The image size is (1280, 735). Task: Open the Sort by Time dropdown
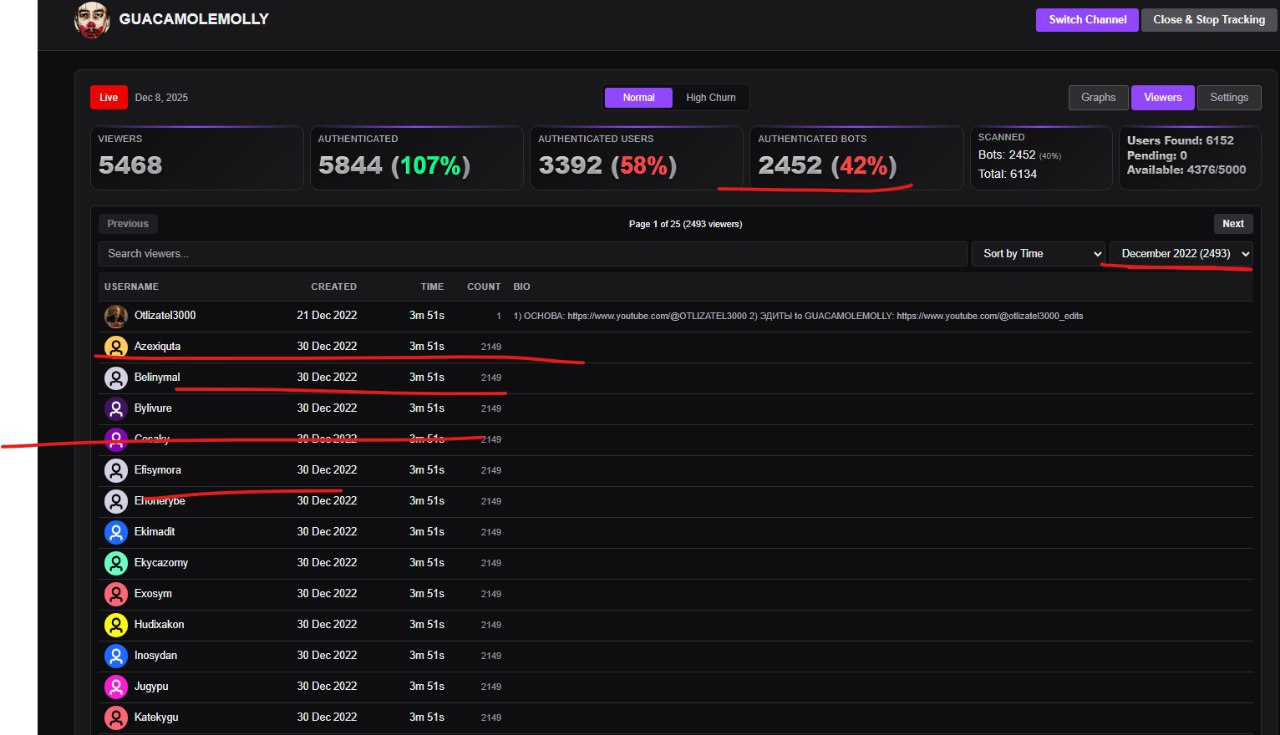pyautogui.click(x=1038, y=254)
